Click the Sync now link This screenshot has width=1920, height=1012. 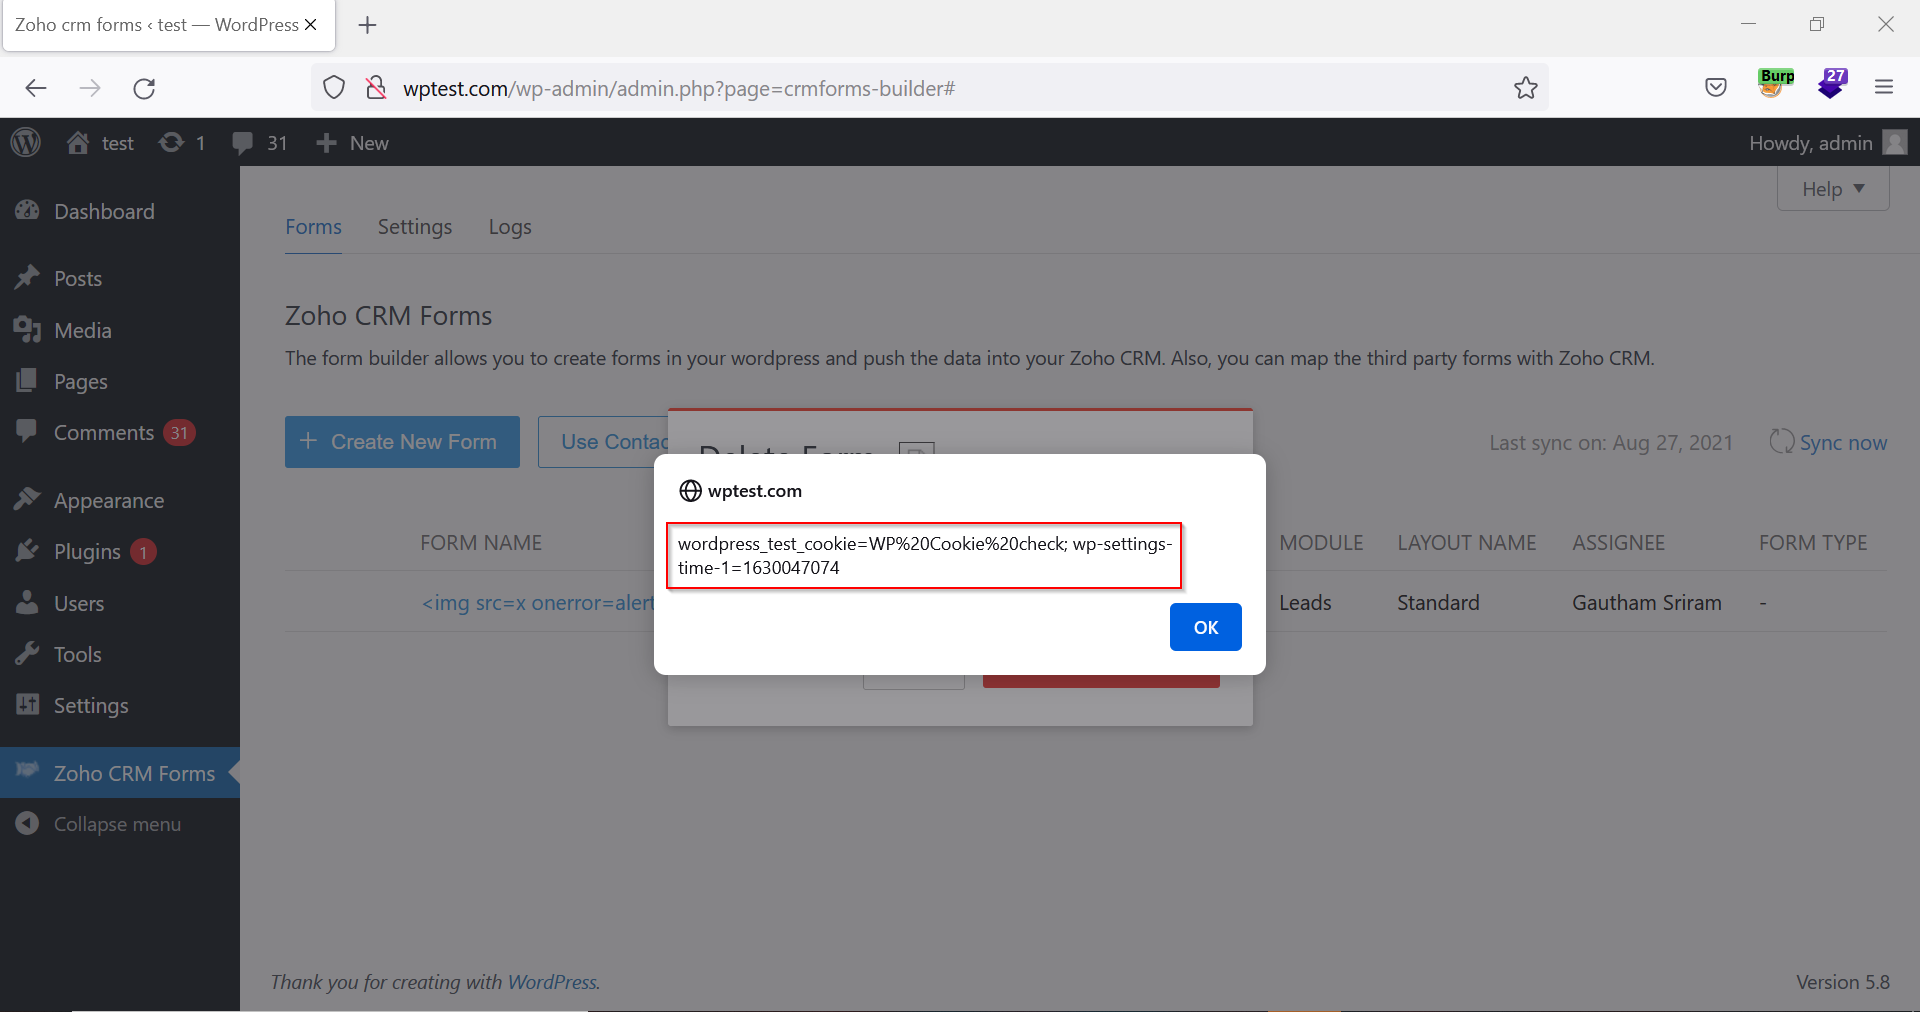point(1842,443)
